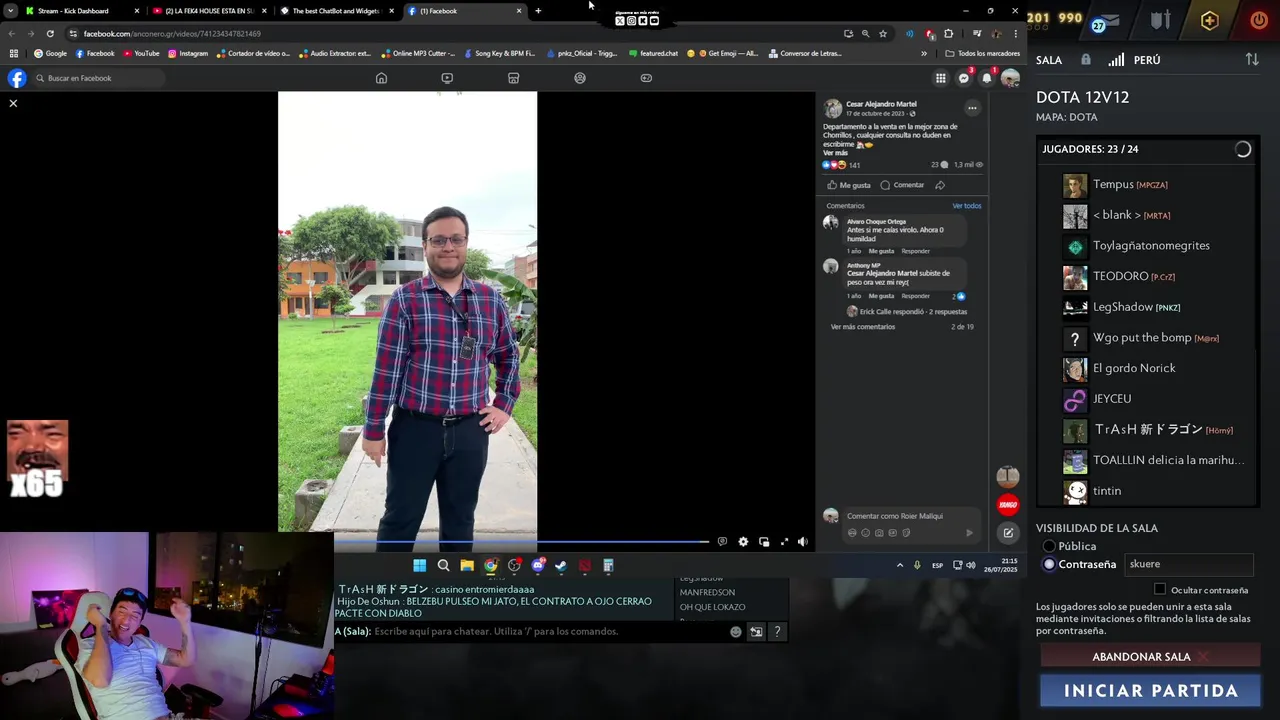Open Facebook Marketplace icon
1280x720 pixels.
513,78
